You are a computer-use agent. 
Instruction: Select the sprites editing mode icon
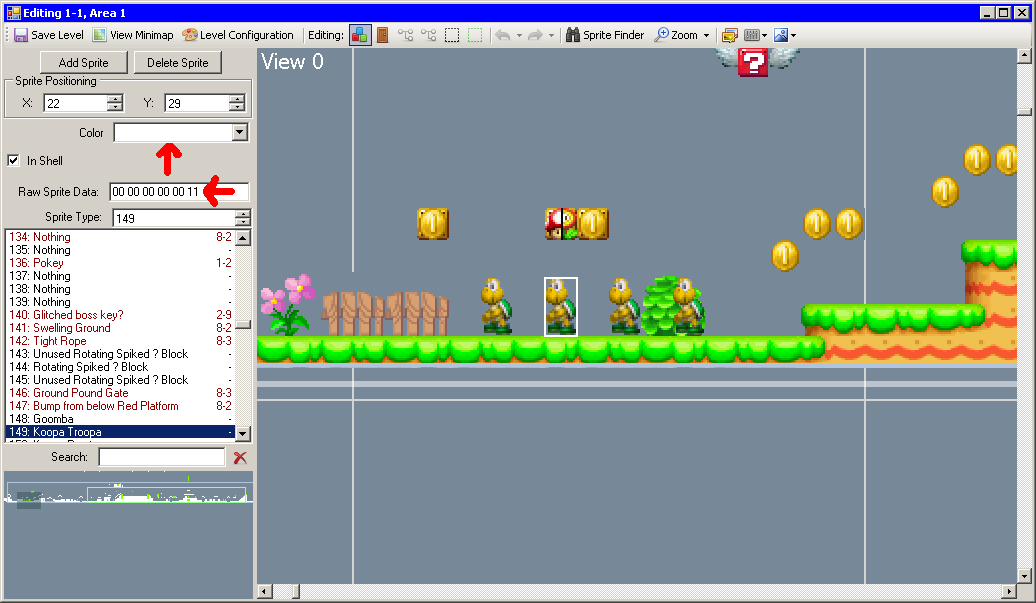[360, 35]
